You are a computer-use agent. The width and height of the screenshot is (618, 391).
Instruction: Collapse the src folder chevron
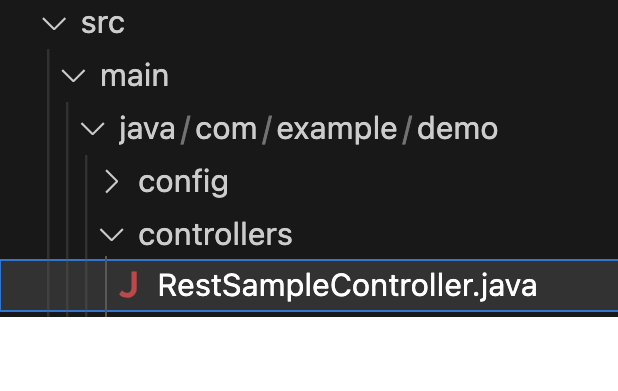[54, 24]
